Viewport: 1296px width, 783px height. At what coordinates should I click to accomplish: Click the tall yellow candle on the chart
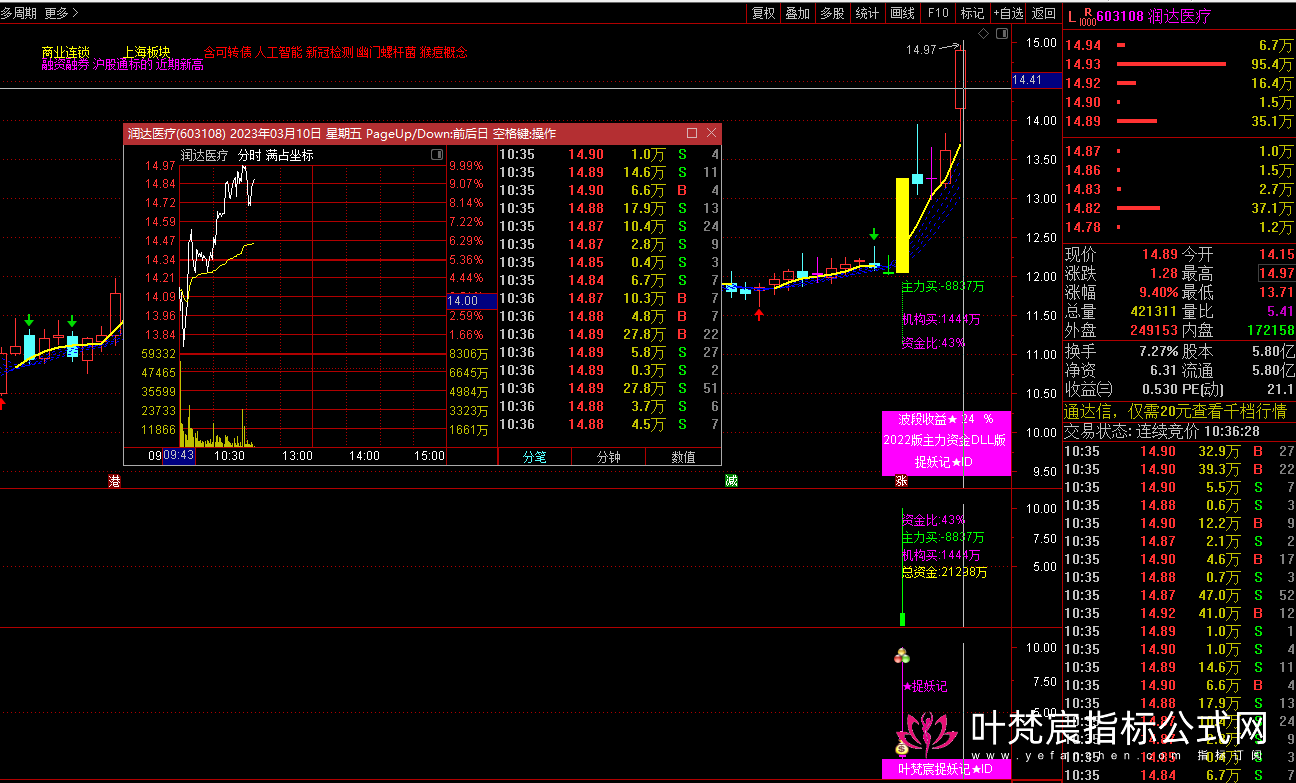coord(902,225)
